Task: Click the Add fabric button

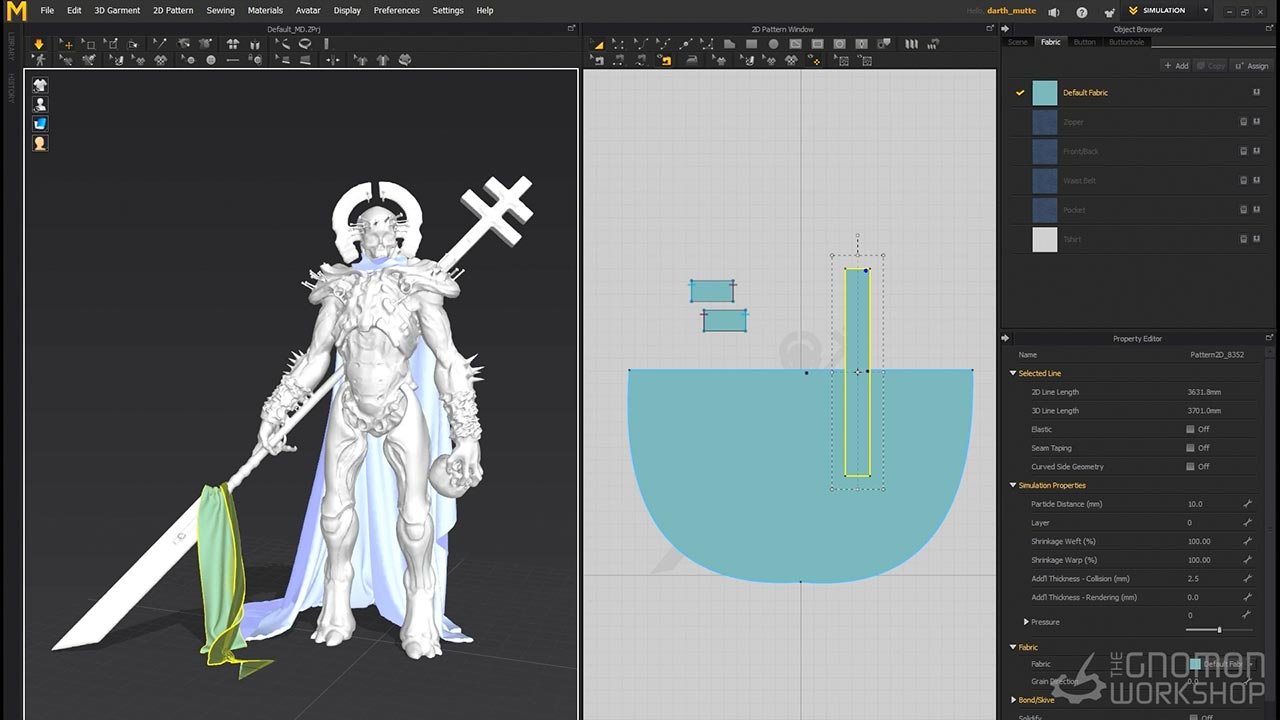Action: [x=1176, y=66]
